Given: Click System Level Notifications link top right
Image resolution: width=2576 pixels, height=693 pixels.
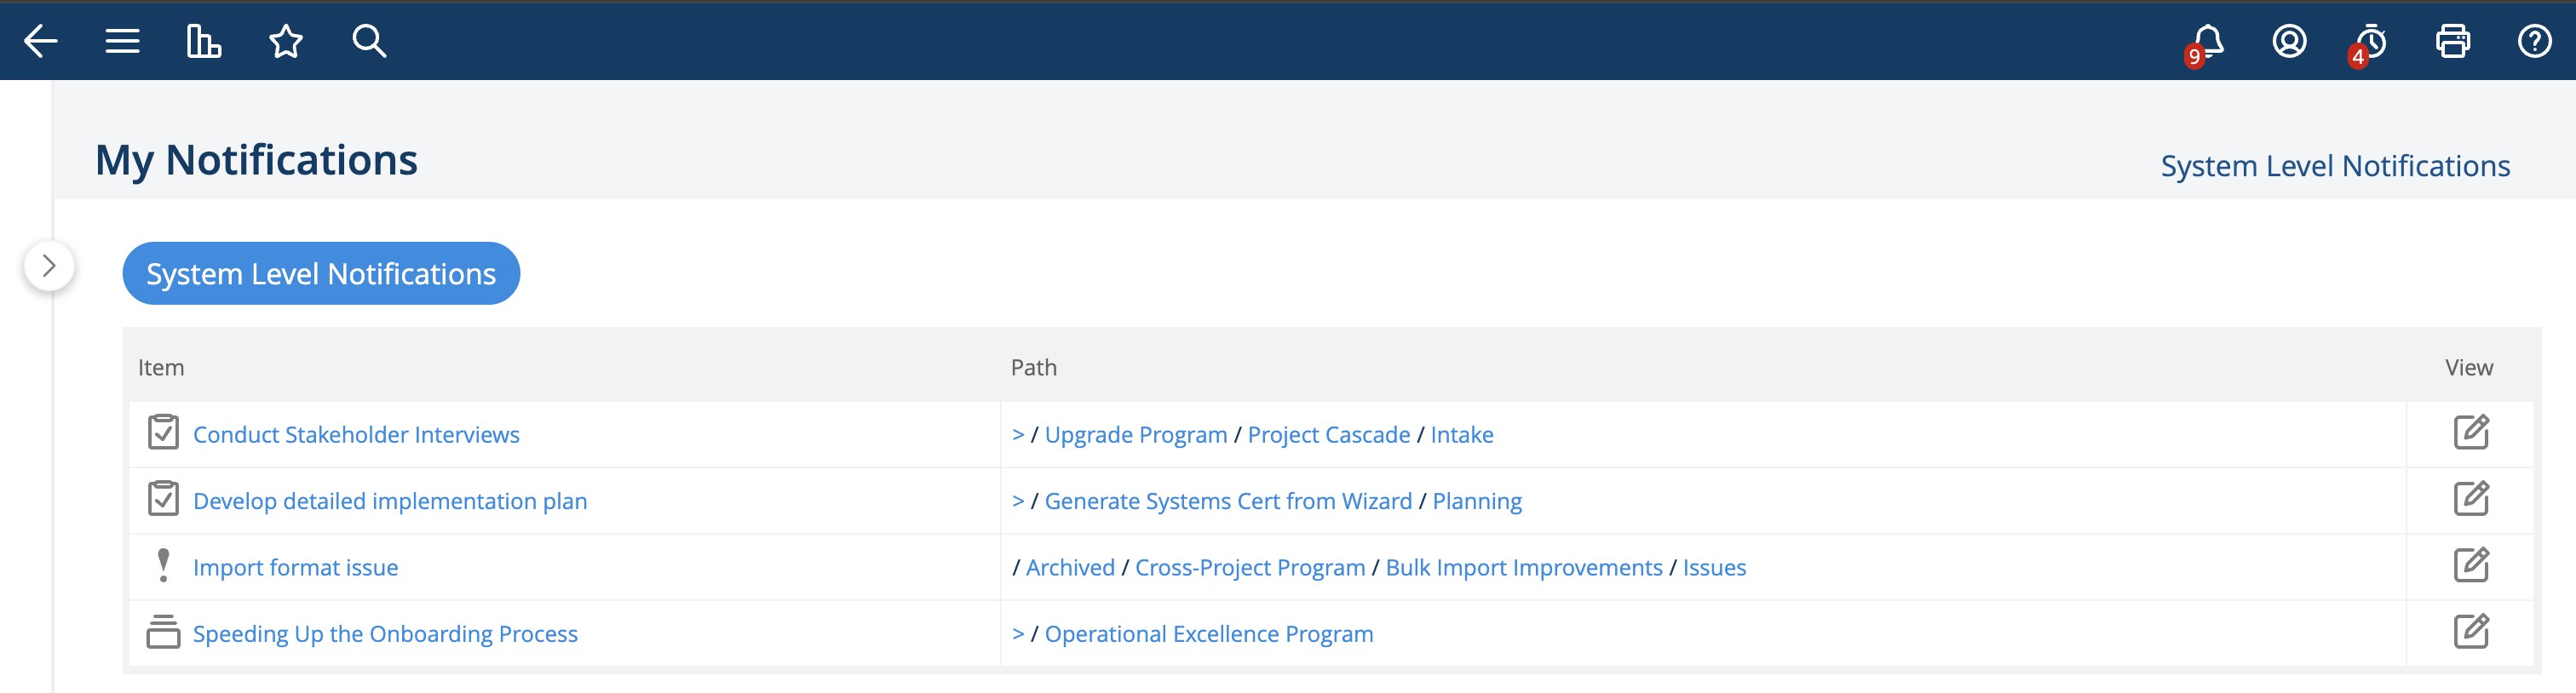Looking at the screenshot, I should coord(2334,165).
